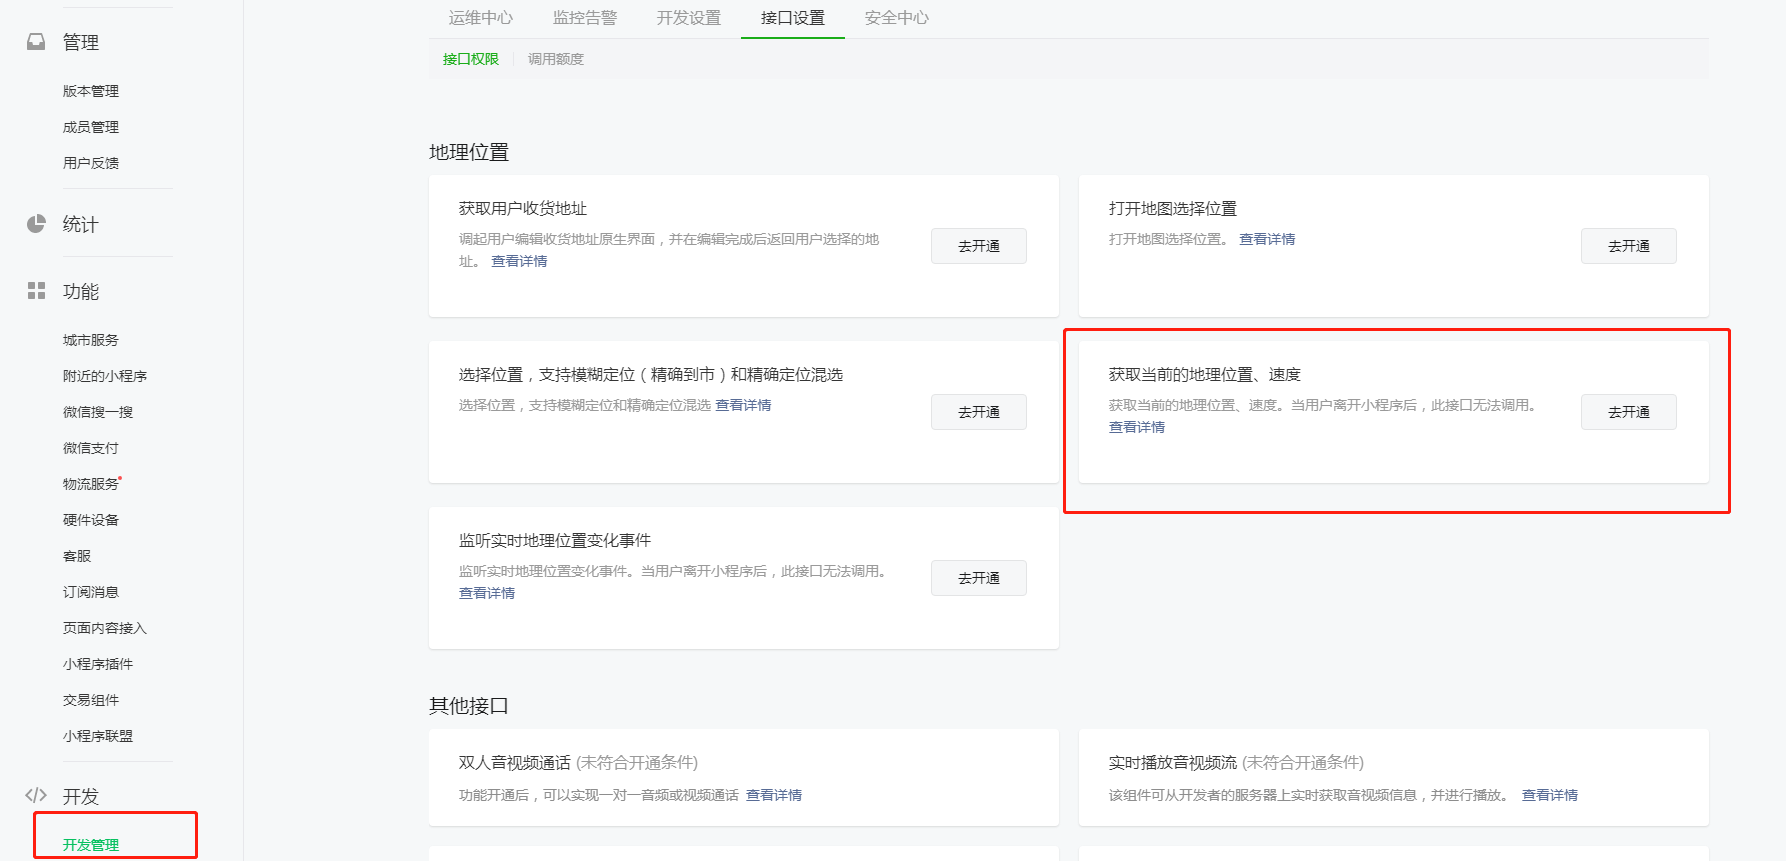Click 去开通 for 获取用户收货地址
The width and height of the screenshot is (1786, 861).
point(979,246)
